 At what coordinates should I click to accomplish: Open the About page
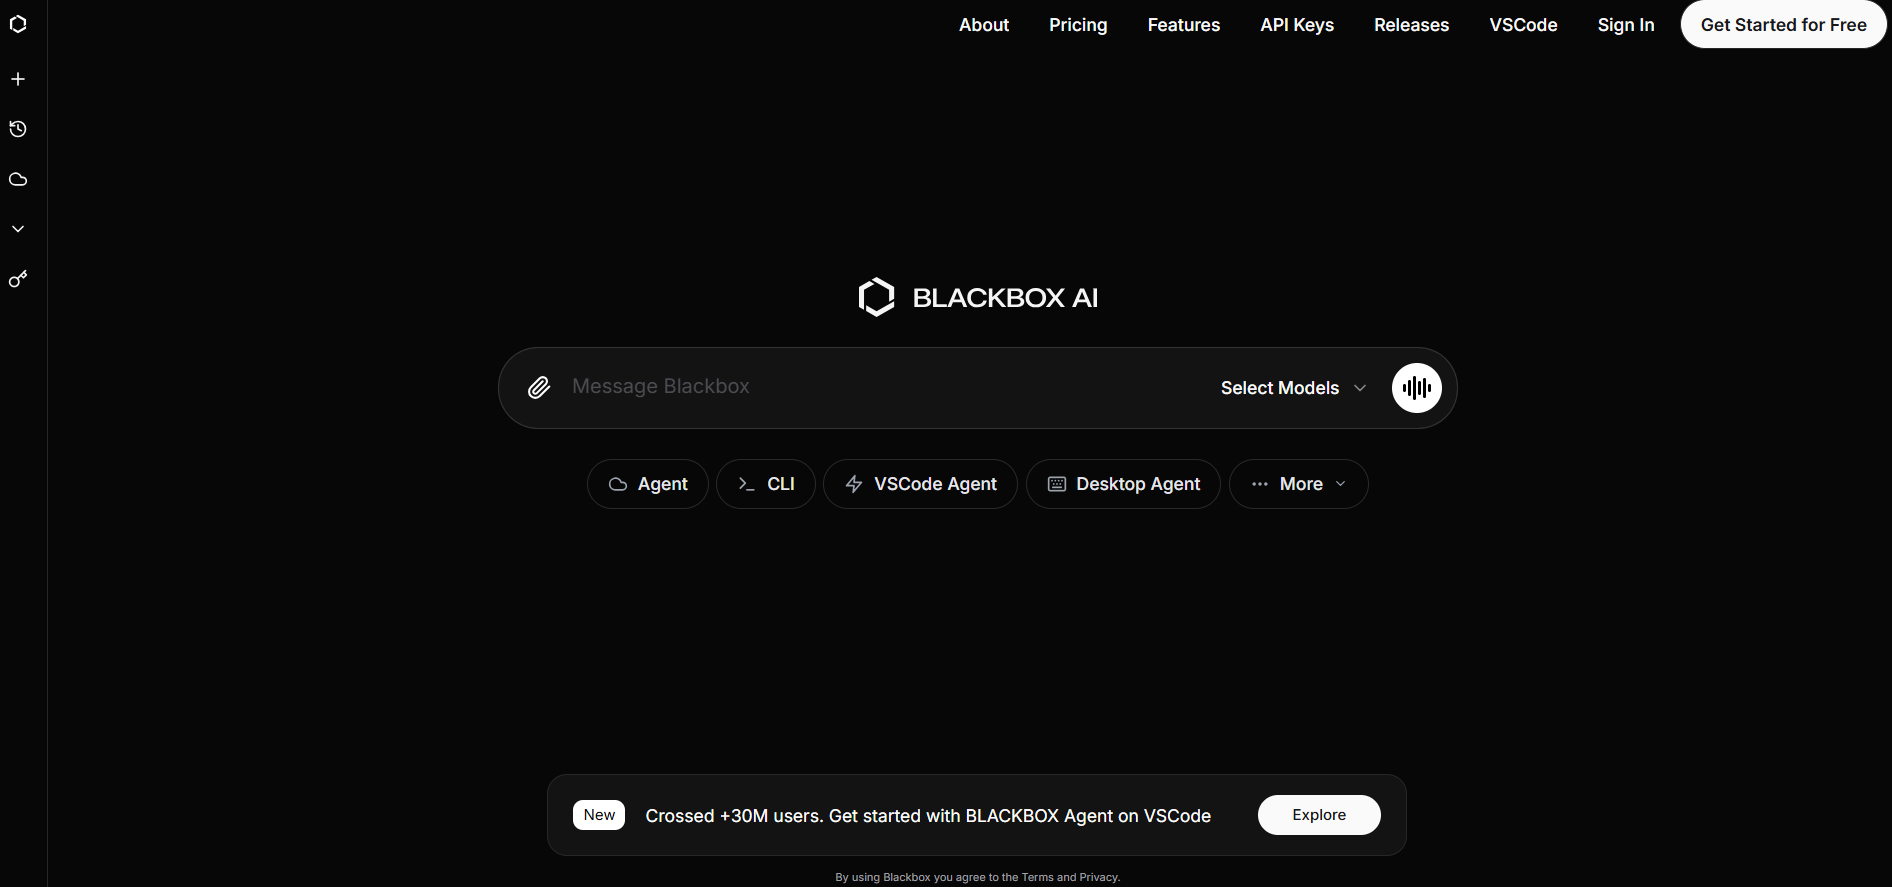[x=984, y=25]
